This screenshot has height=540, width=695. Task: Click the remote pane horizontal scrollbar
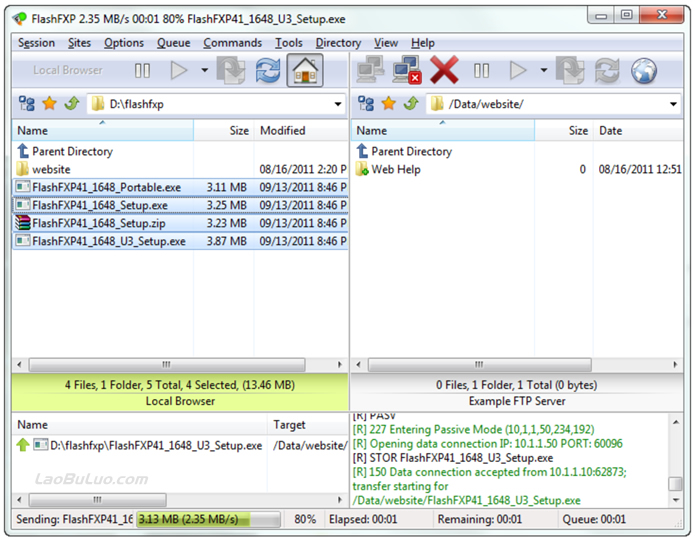pyautogui.click(x=480, y=364)
